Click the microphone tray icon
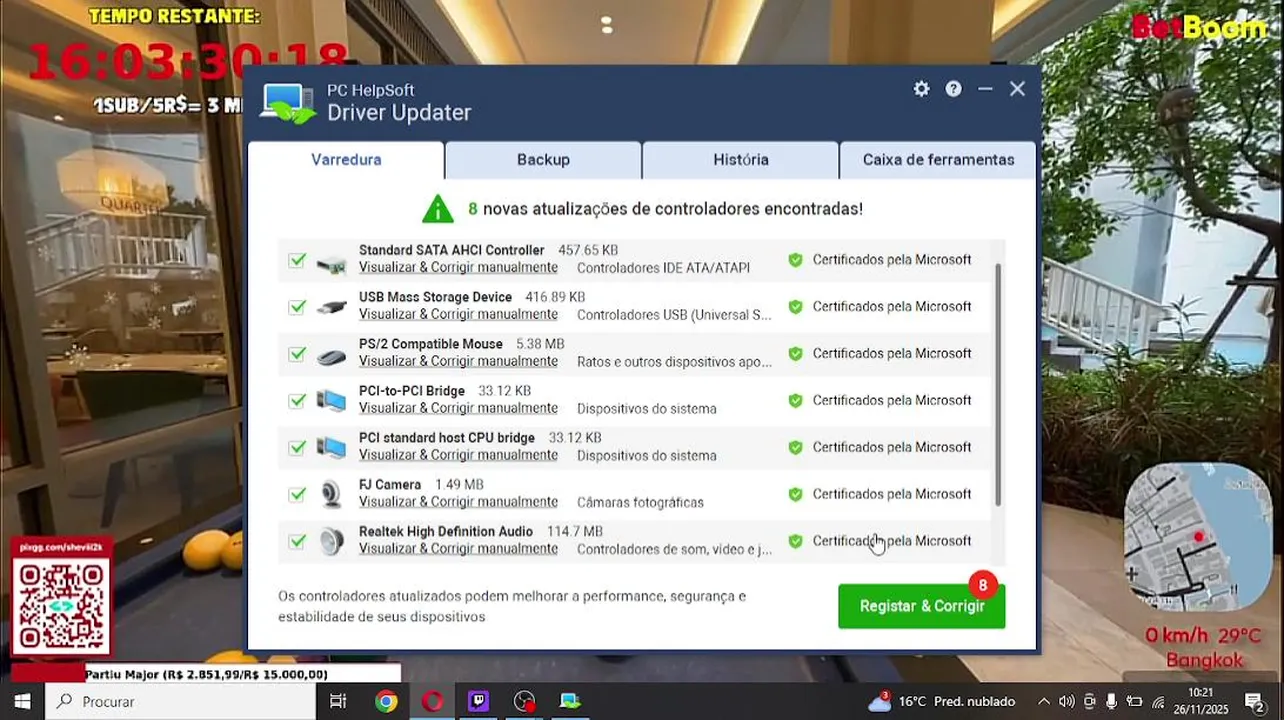 (x=1111, y=702)
